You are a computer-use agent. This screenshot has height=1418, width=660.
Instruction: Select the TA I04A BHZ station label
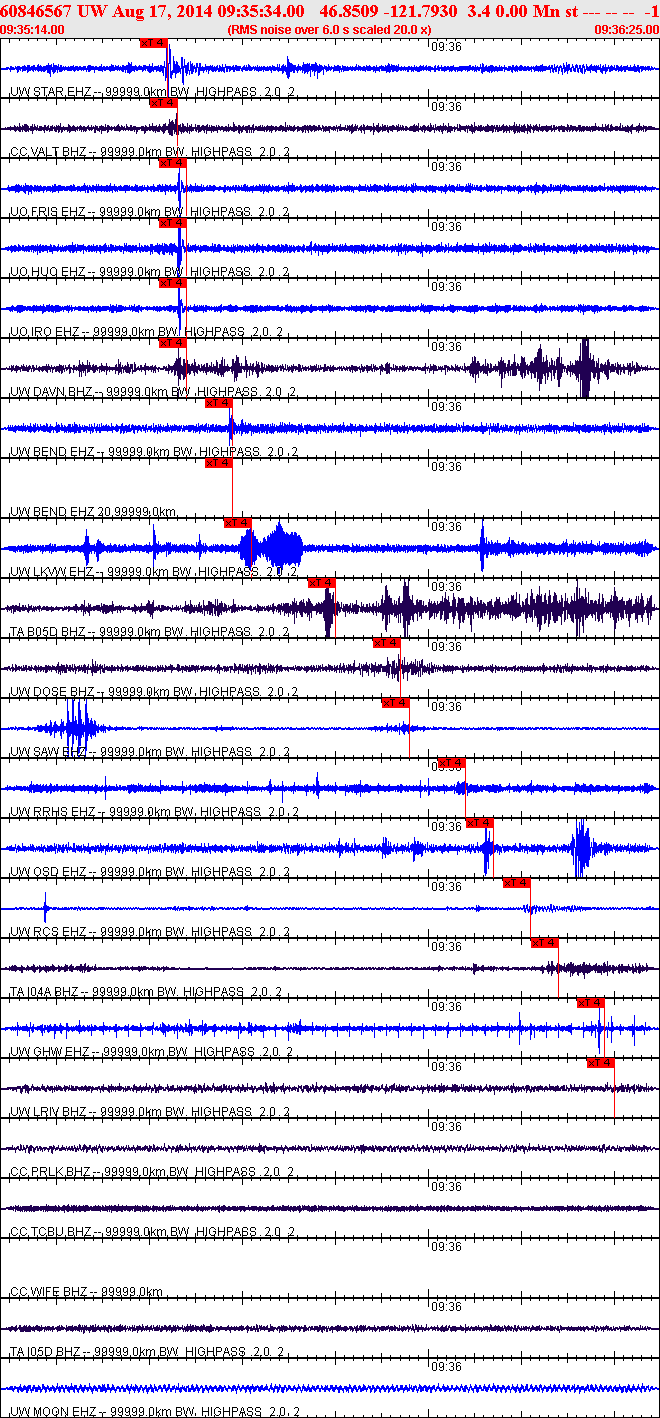tap(146, 992)
